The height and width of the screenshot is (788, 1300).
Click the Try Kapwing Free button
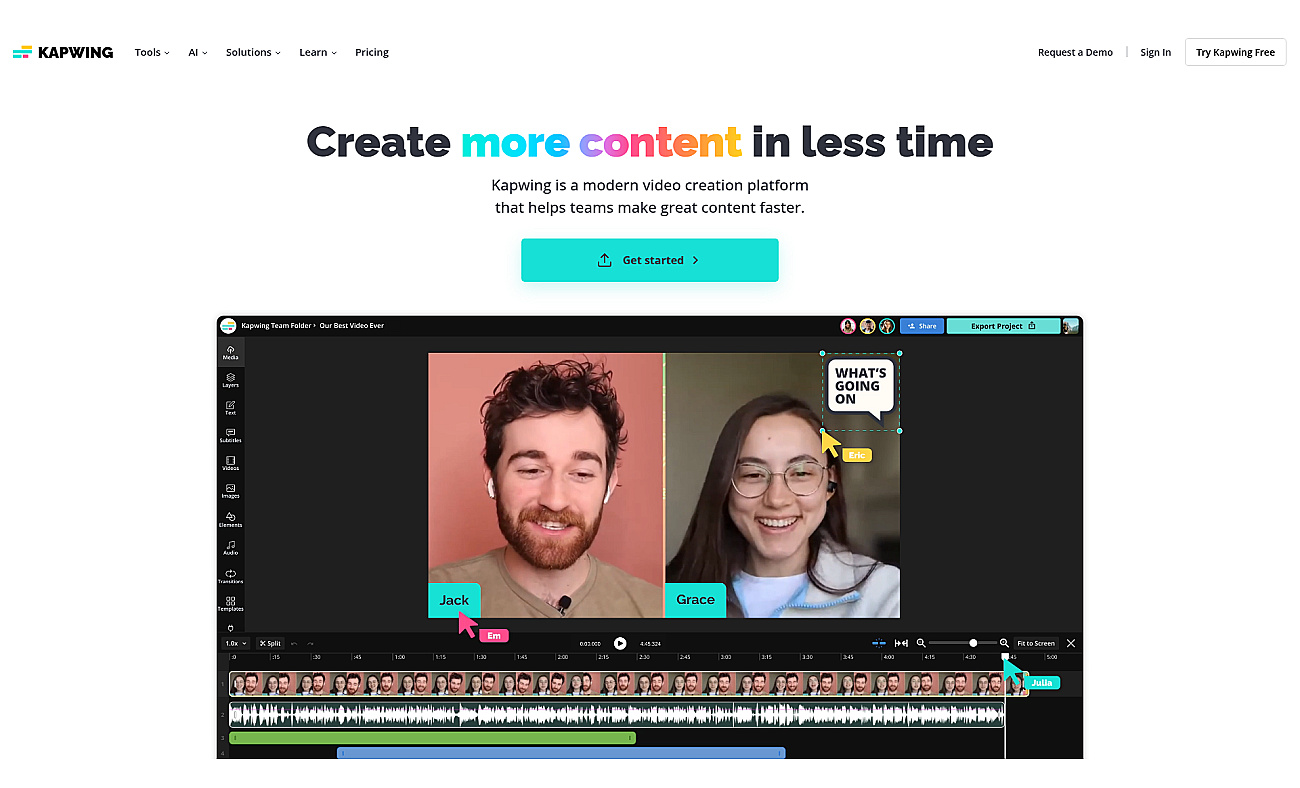pyautogui.click(x=1235, y=52)
